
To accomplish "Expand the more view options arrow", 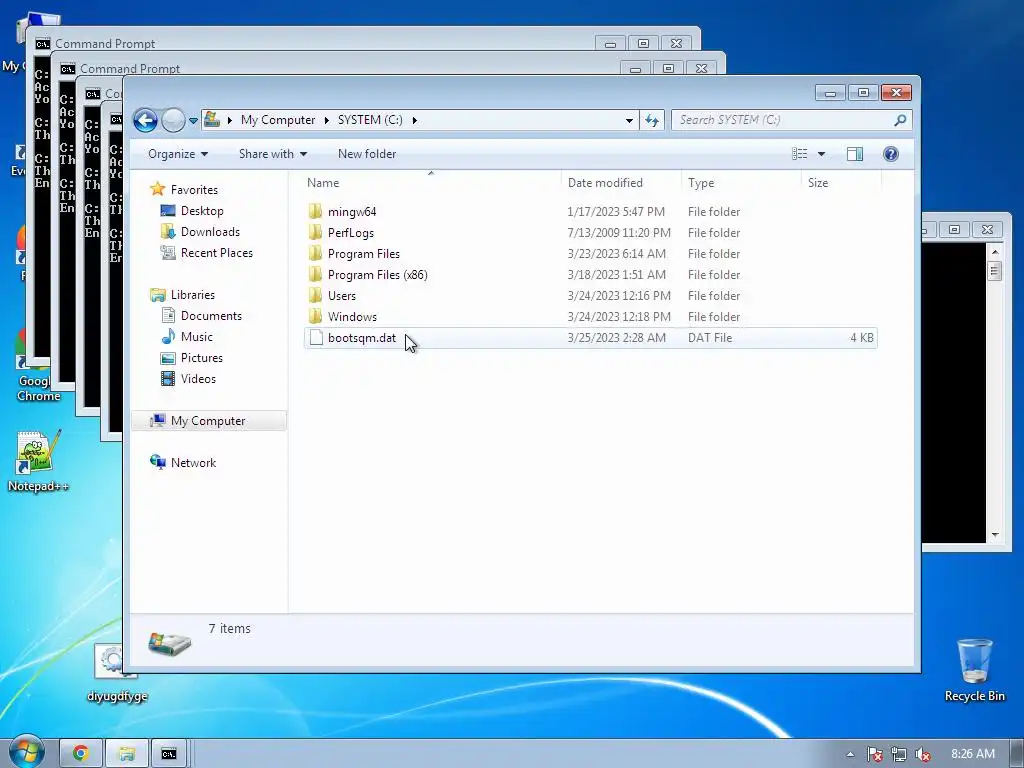I will coord(822,154).
